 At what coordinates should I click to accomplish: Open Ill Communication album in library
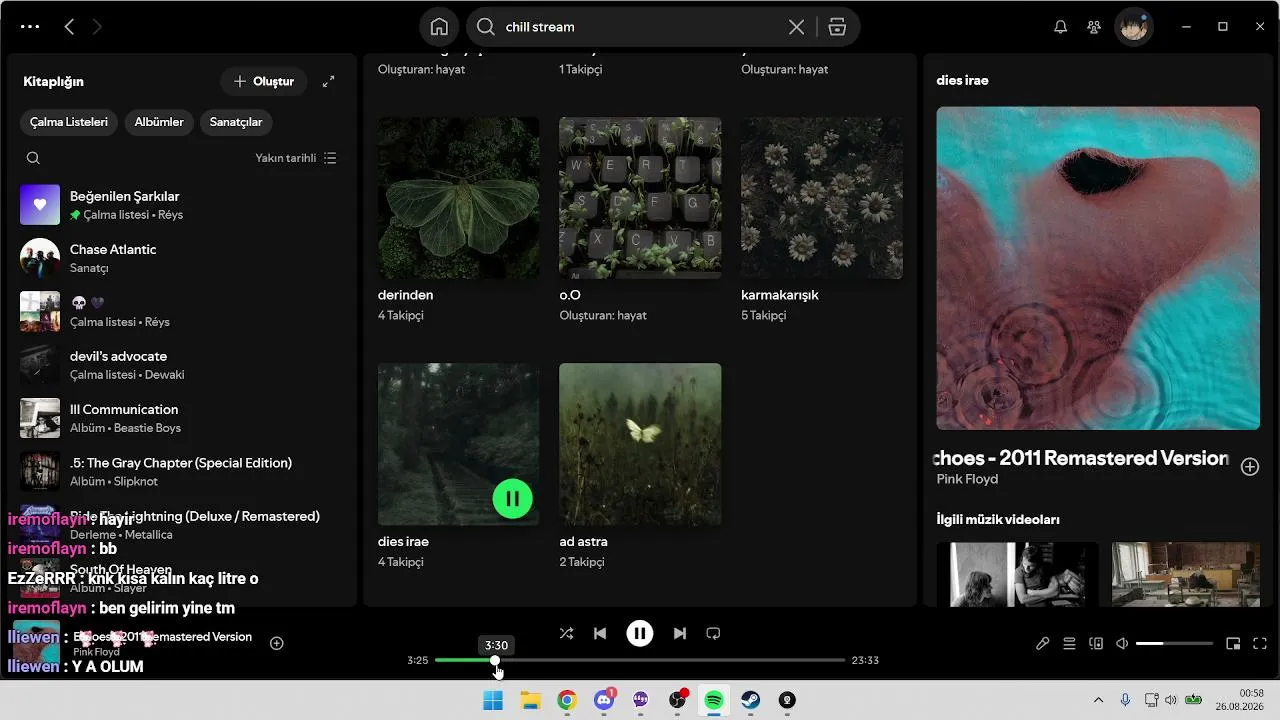point(181,418)
